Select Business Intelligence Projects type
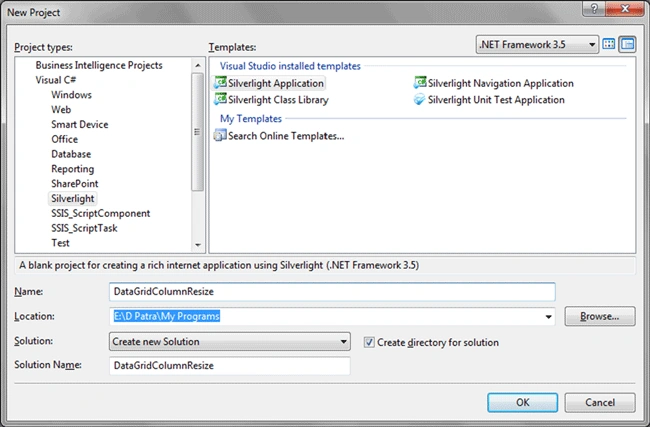Screen dimensions: 650x427 99,65
